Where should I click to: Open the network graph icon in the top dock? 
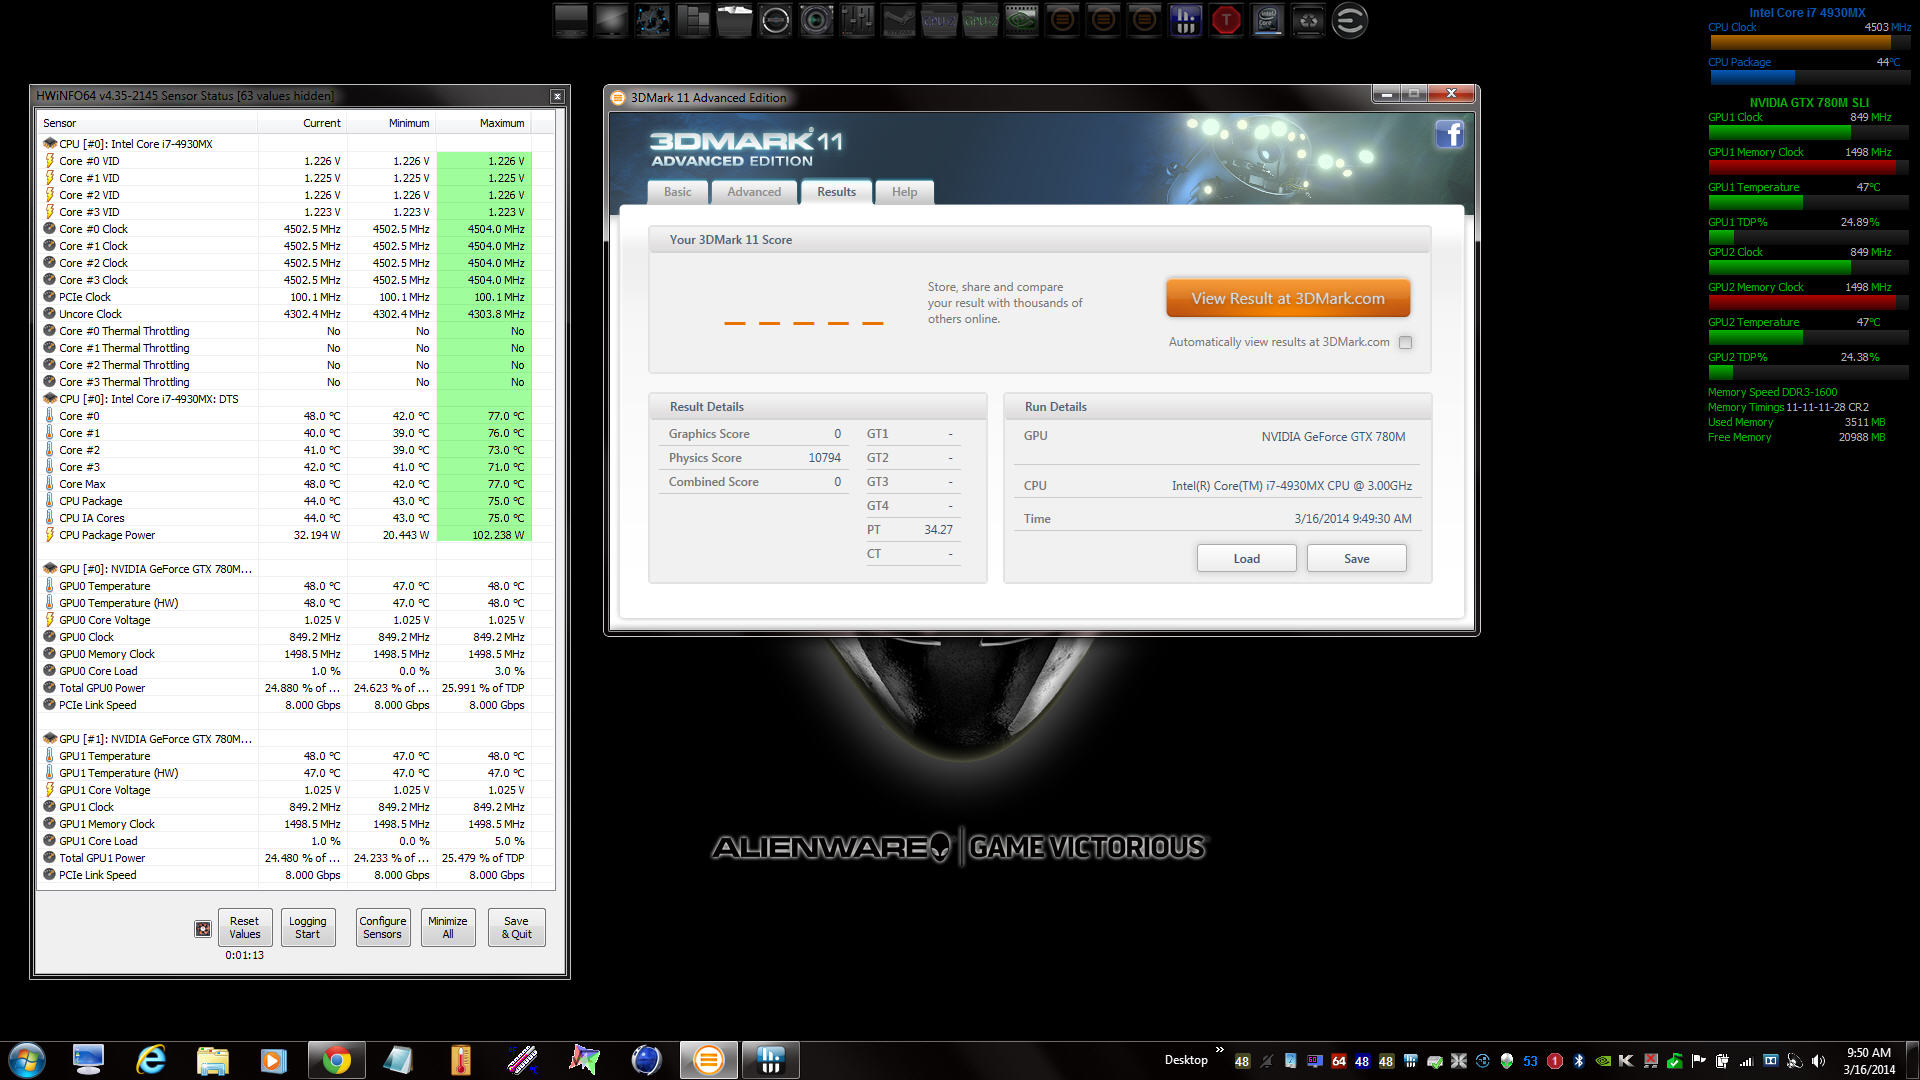click(x=652, y=21)
